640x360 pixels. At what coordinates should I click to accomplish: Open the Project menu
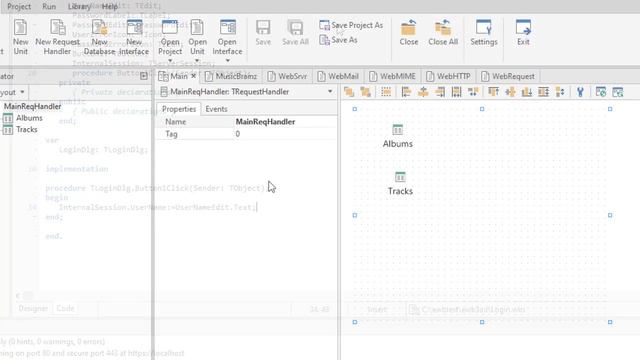(x=19, y=7)
